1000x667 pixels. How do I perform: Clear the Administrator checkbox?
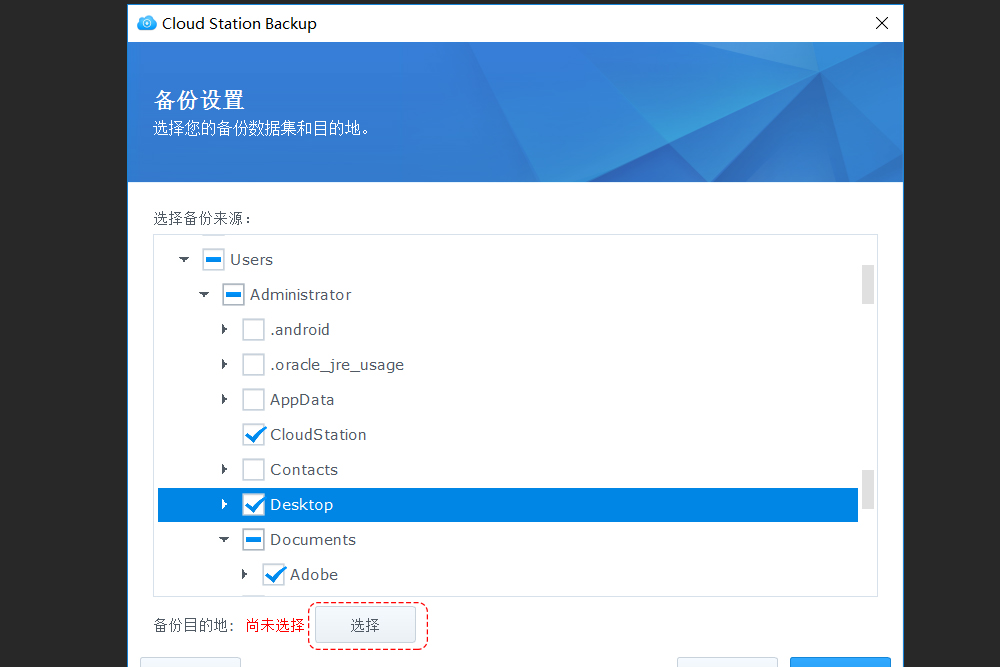point(232,294)
